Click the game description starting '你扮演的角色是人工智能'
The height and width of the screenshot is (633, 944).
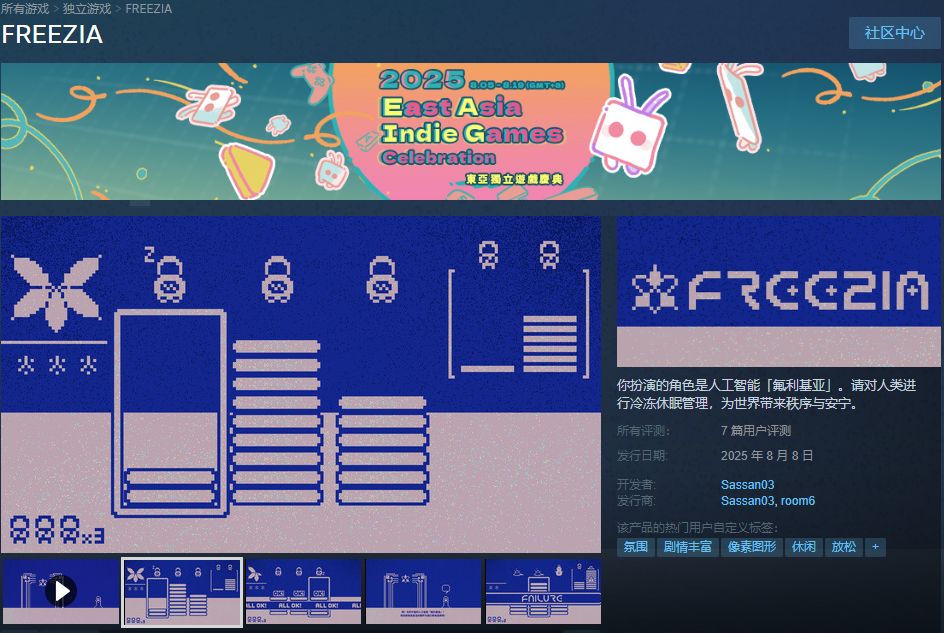tap(766, 394)
